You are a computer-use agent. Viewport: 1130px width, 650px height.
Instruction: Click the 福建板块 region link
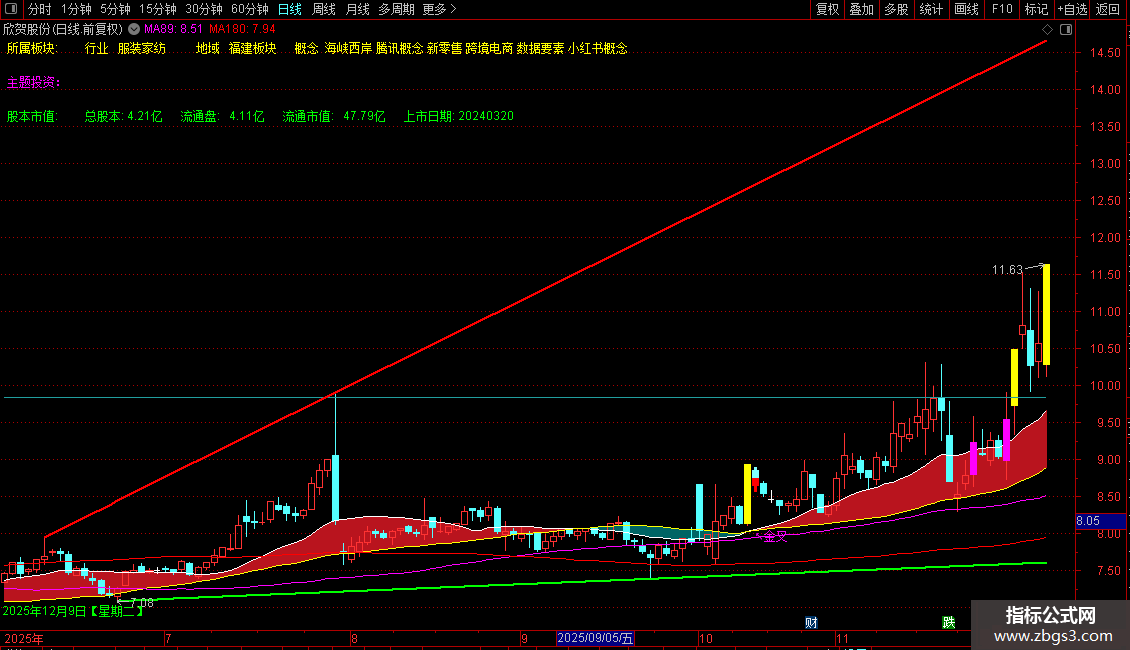tap(253, 48)
